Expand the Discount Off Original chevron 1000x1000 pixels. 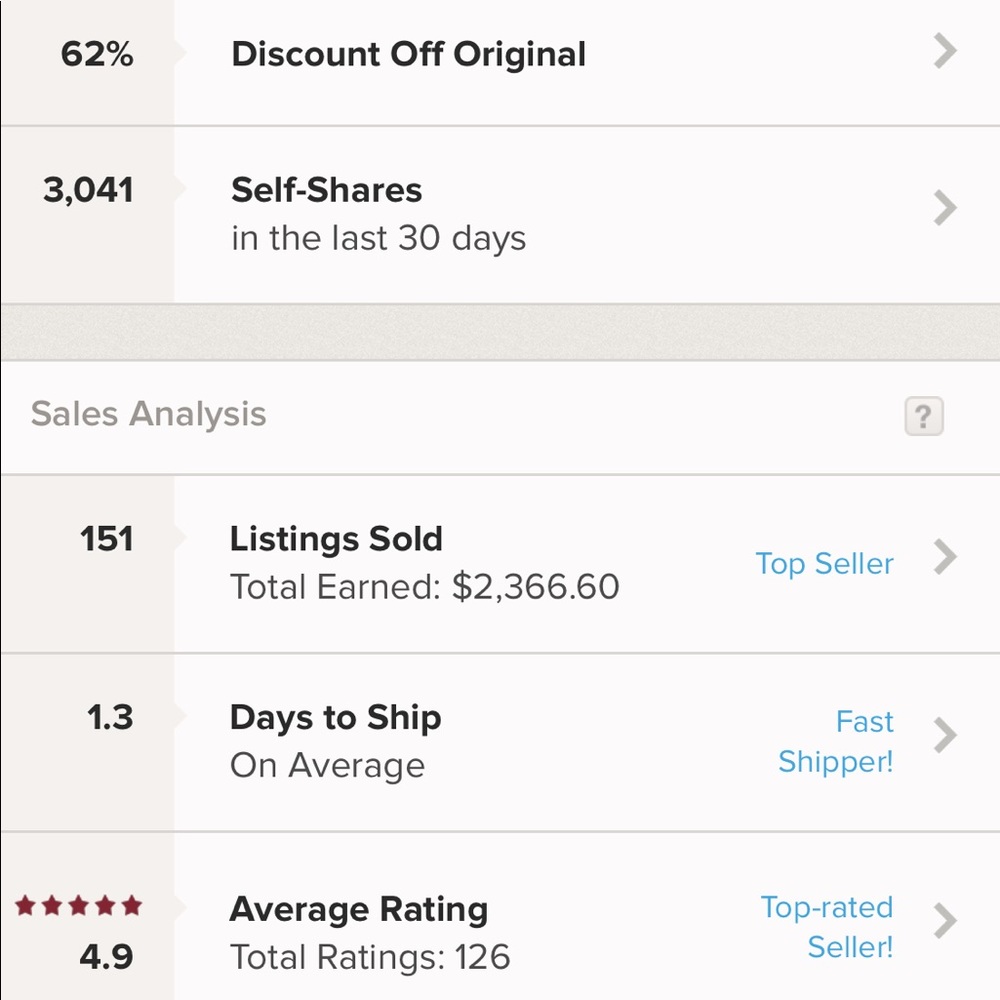[x=945, y=51]
